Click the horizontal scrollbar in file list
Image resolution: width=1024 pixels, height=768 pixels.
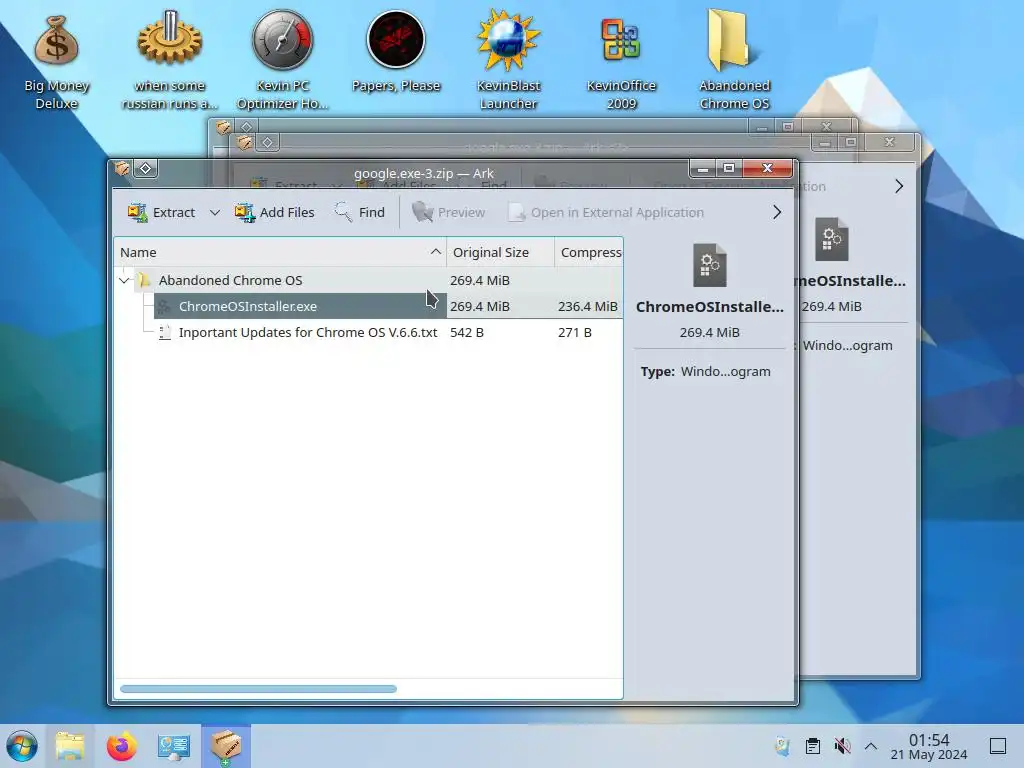259,689
